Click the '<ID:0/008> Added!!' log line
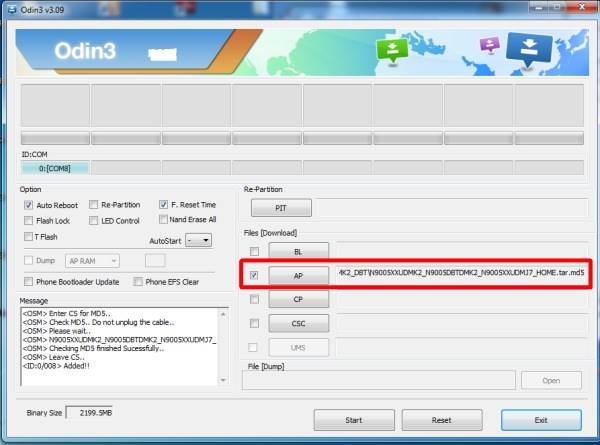This screenshot has height=445, width=600. point(56,366)
